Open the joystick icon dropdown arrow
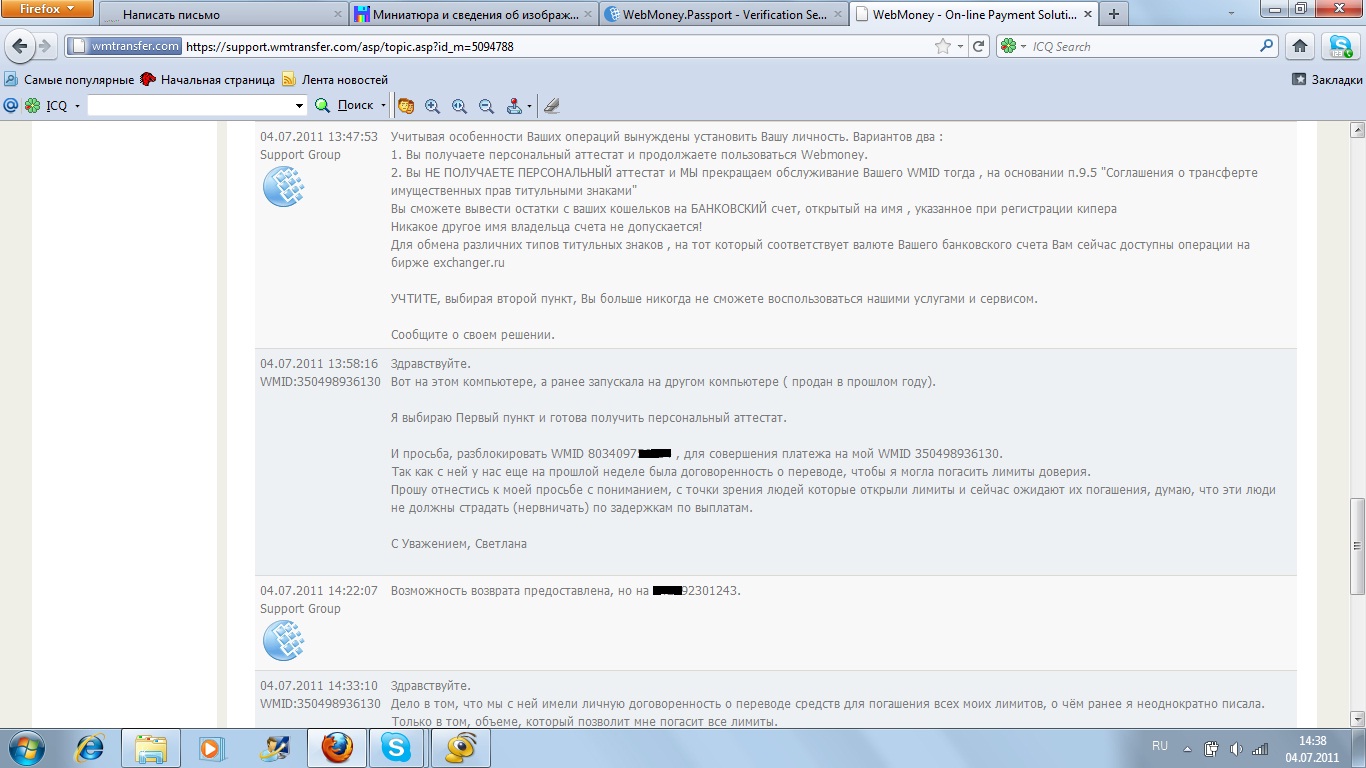 [x=529, y=105]
